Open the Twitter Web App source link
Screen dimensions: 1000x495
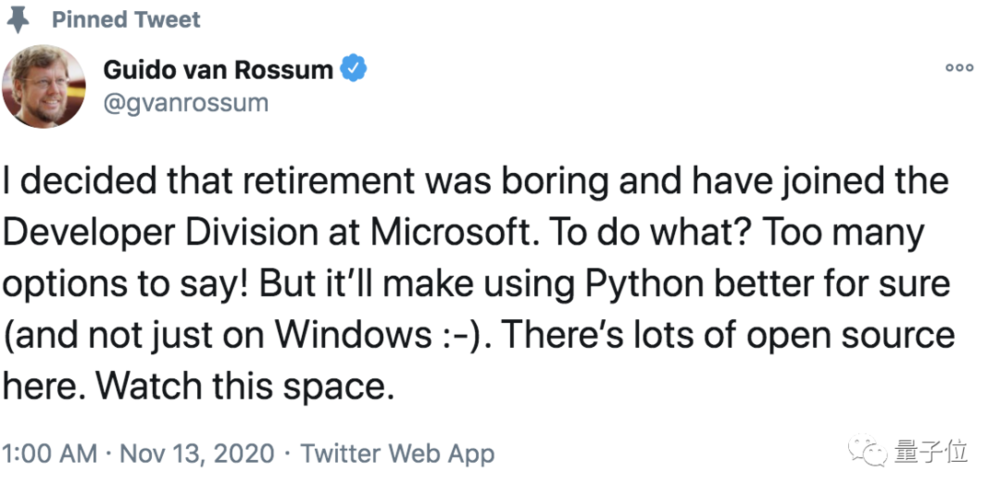[x=397, y=454]
